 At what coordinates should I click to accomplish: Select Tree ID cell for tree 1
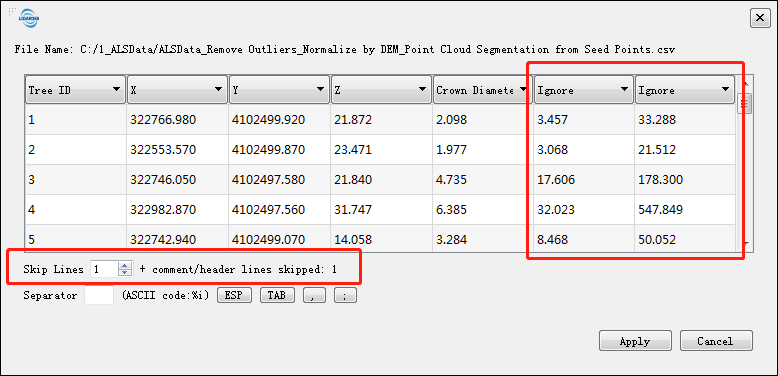75,120
